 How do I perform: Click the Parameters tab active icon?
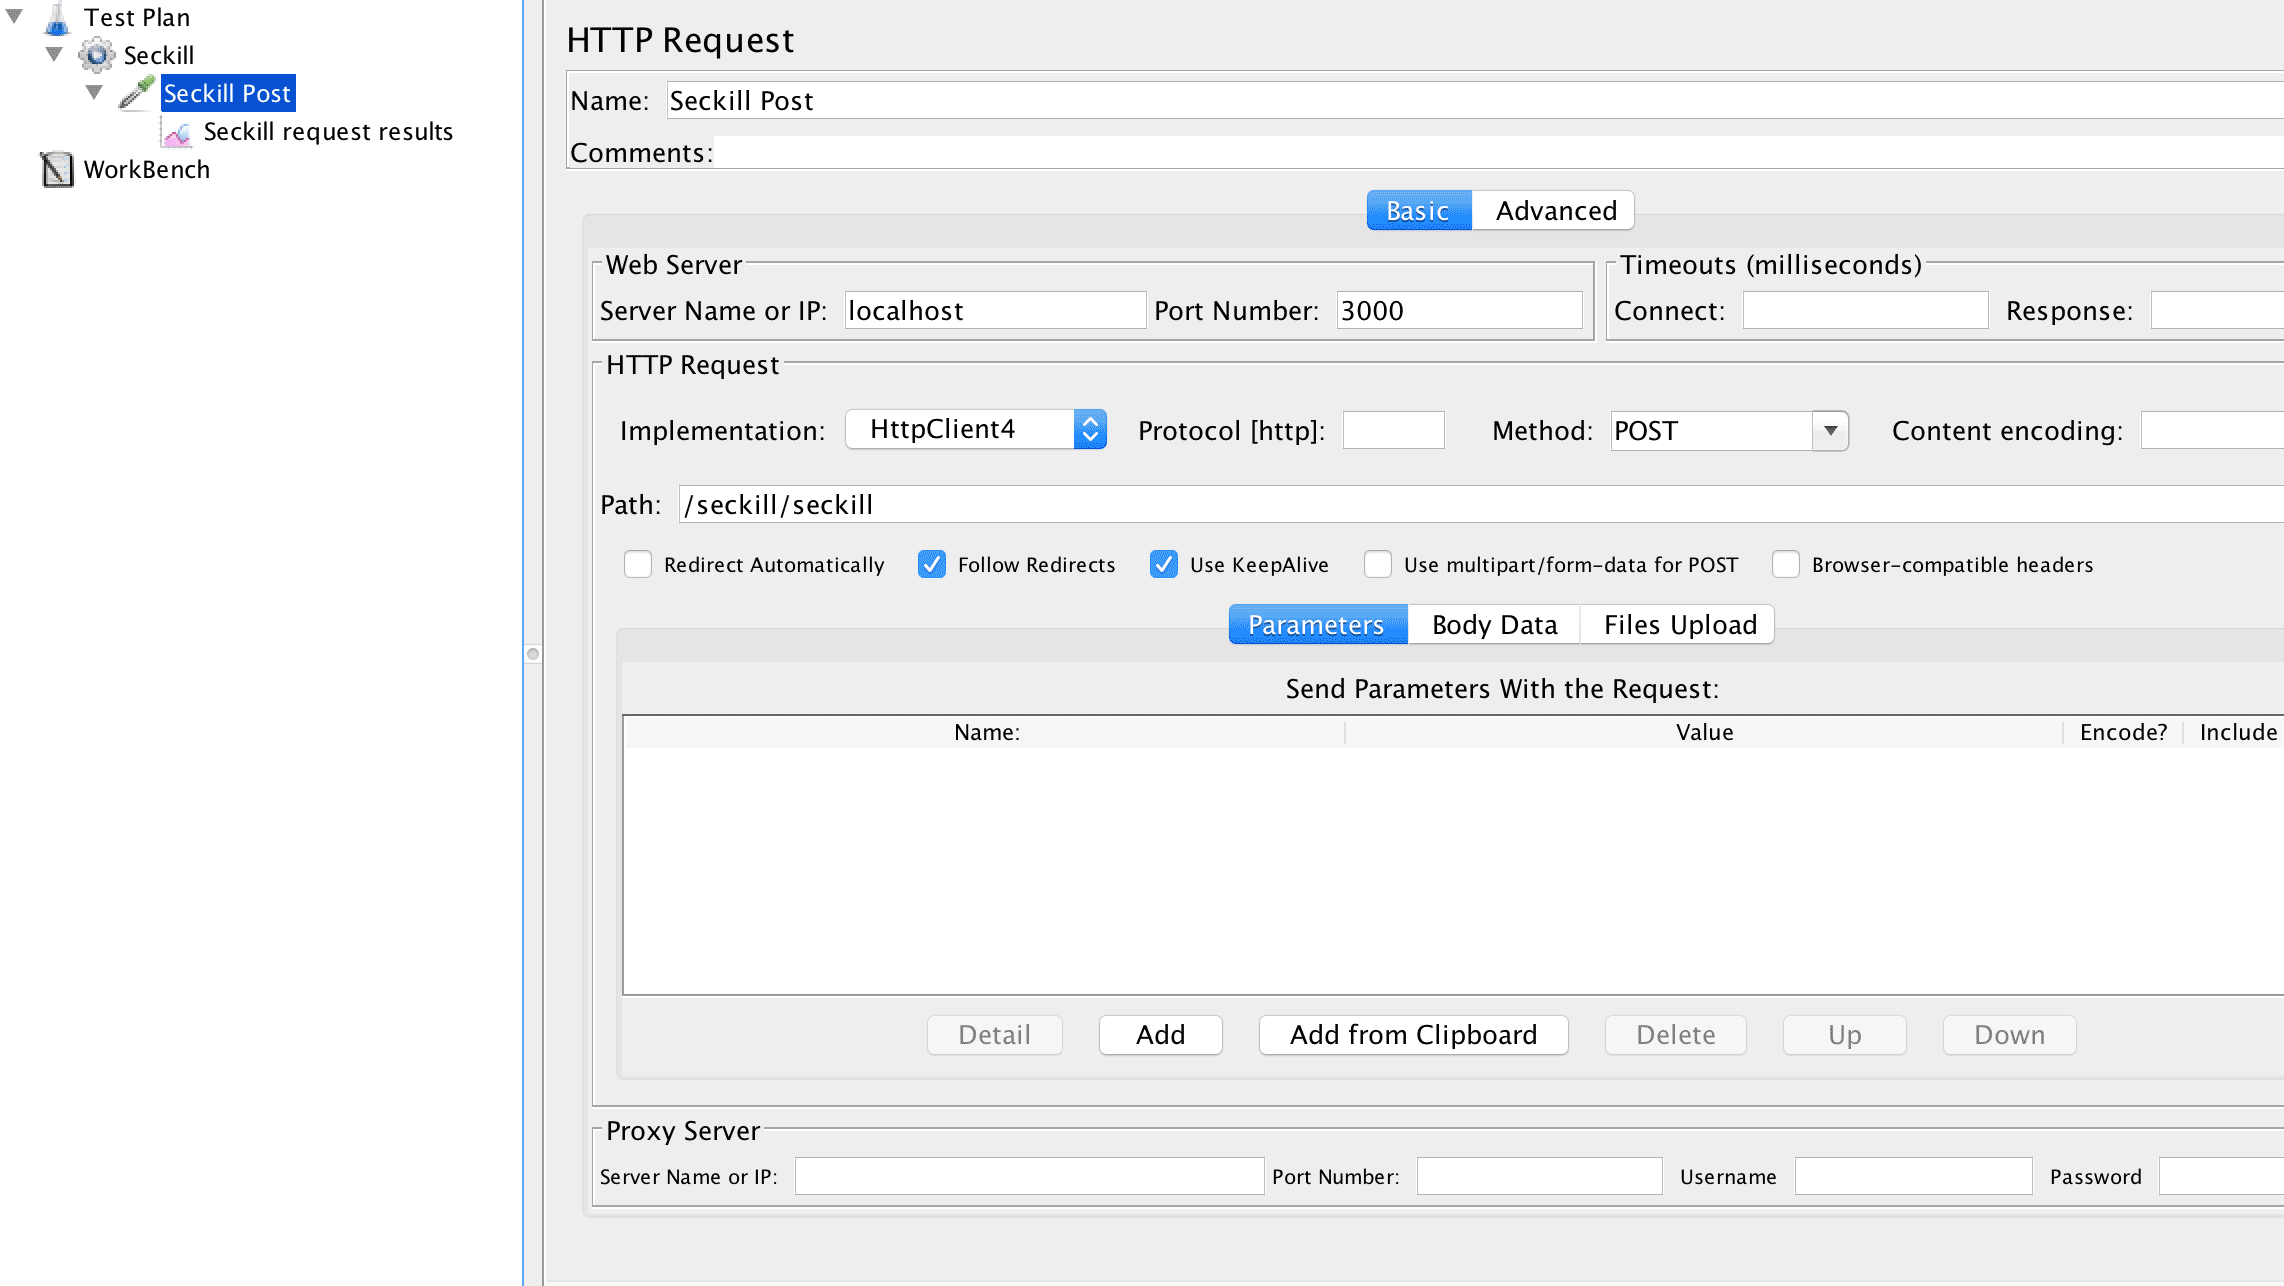[x=1315, y=624]
